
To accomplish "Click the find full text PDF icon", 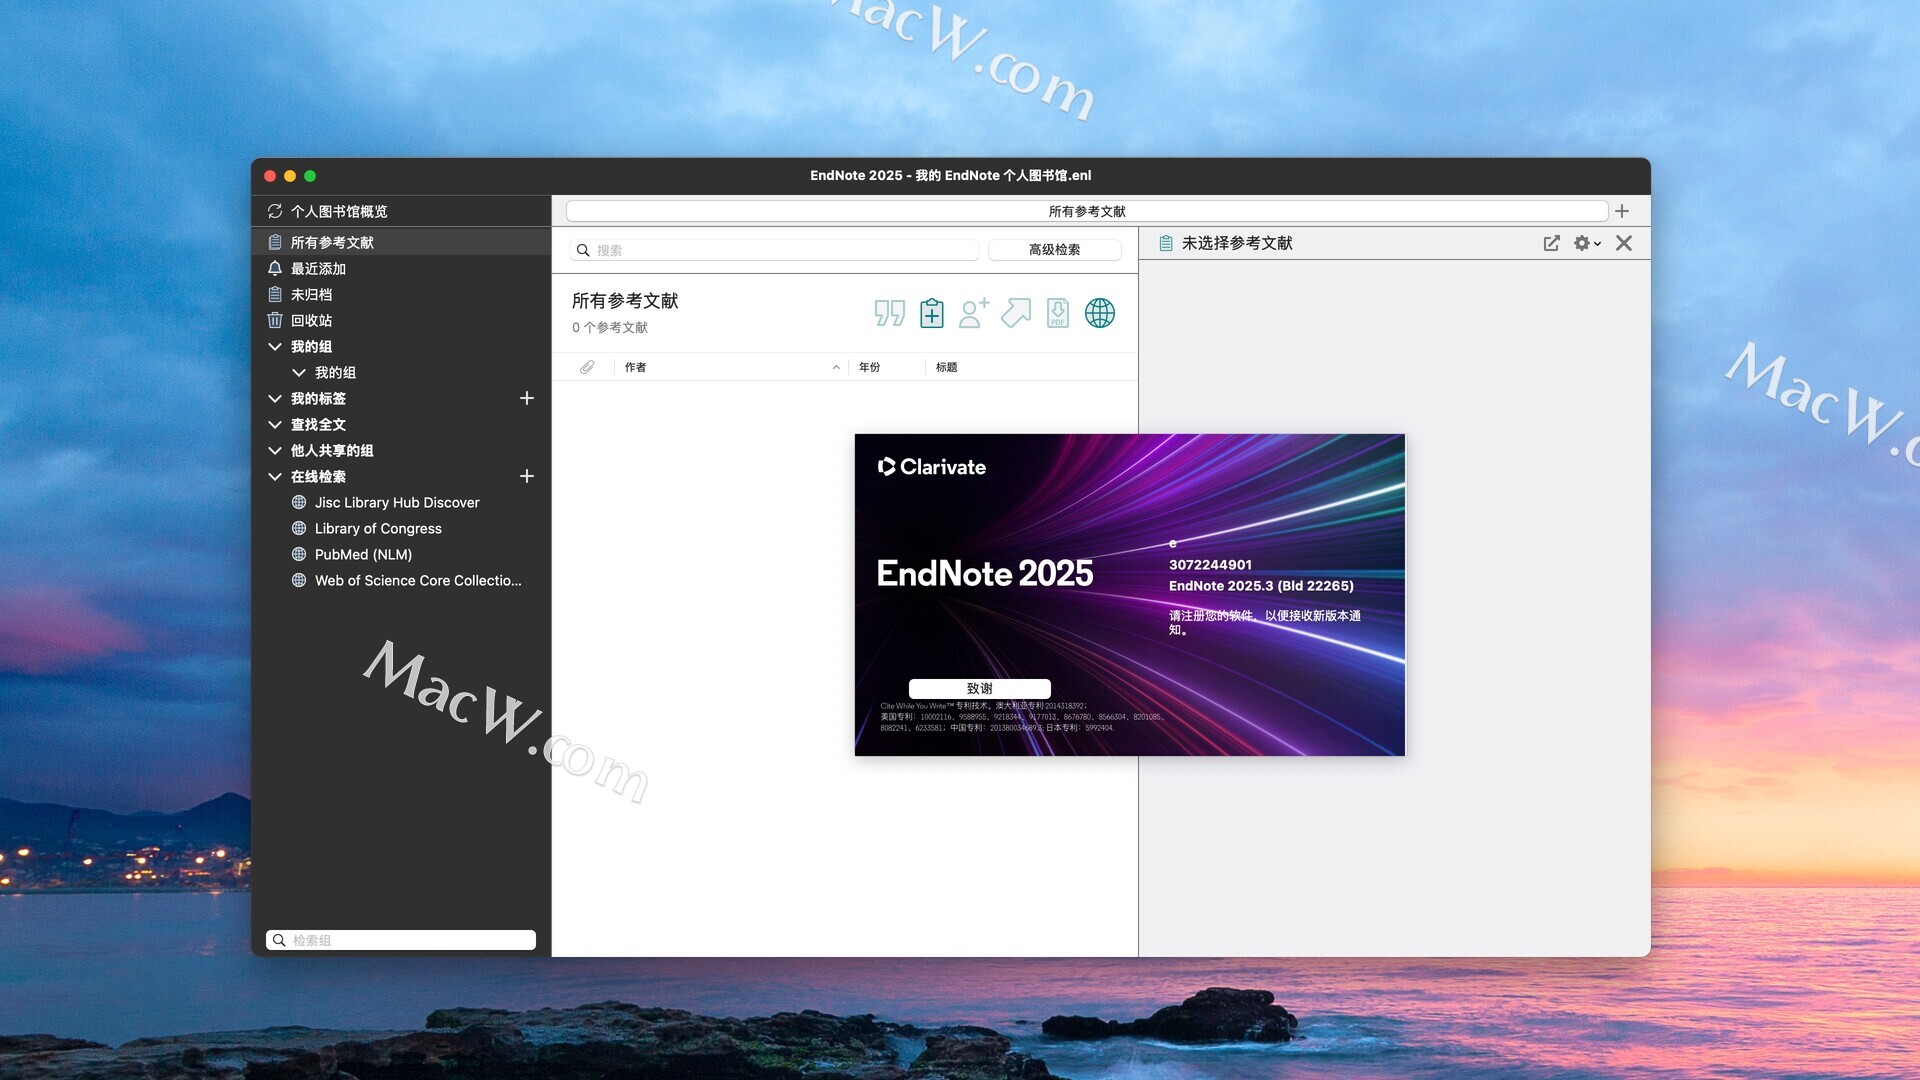I will pyautogui.click(x=1057, y=313).
